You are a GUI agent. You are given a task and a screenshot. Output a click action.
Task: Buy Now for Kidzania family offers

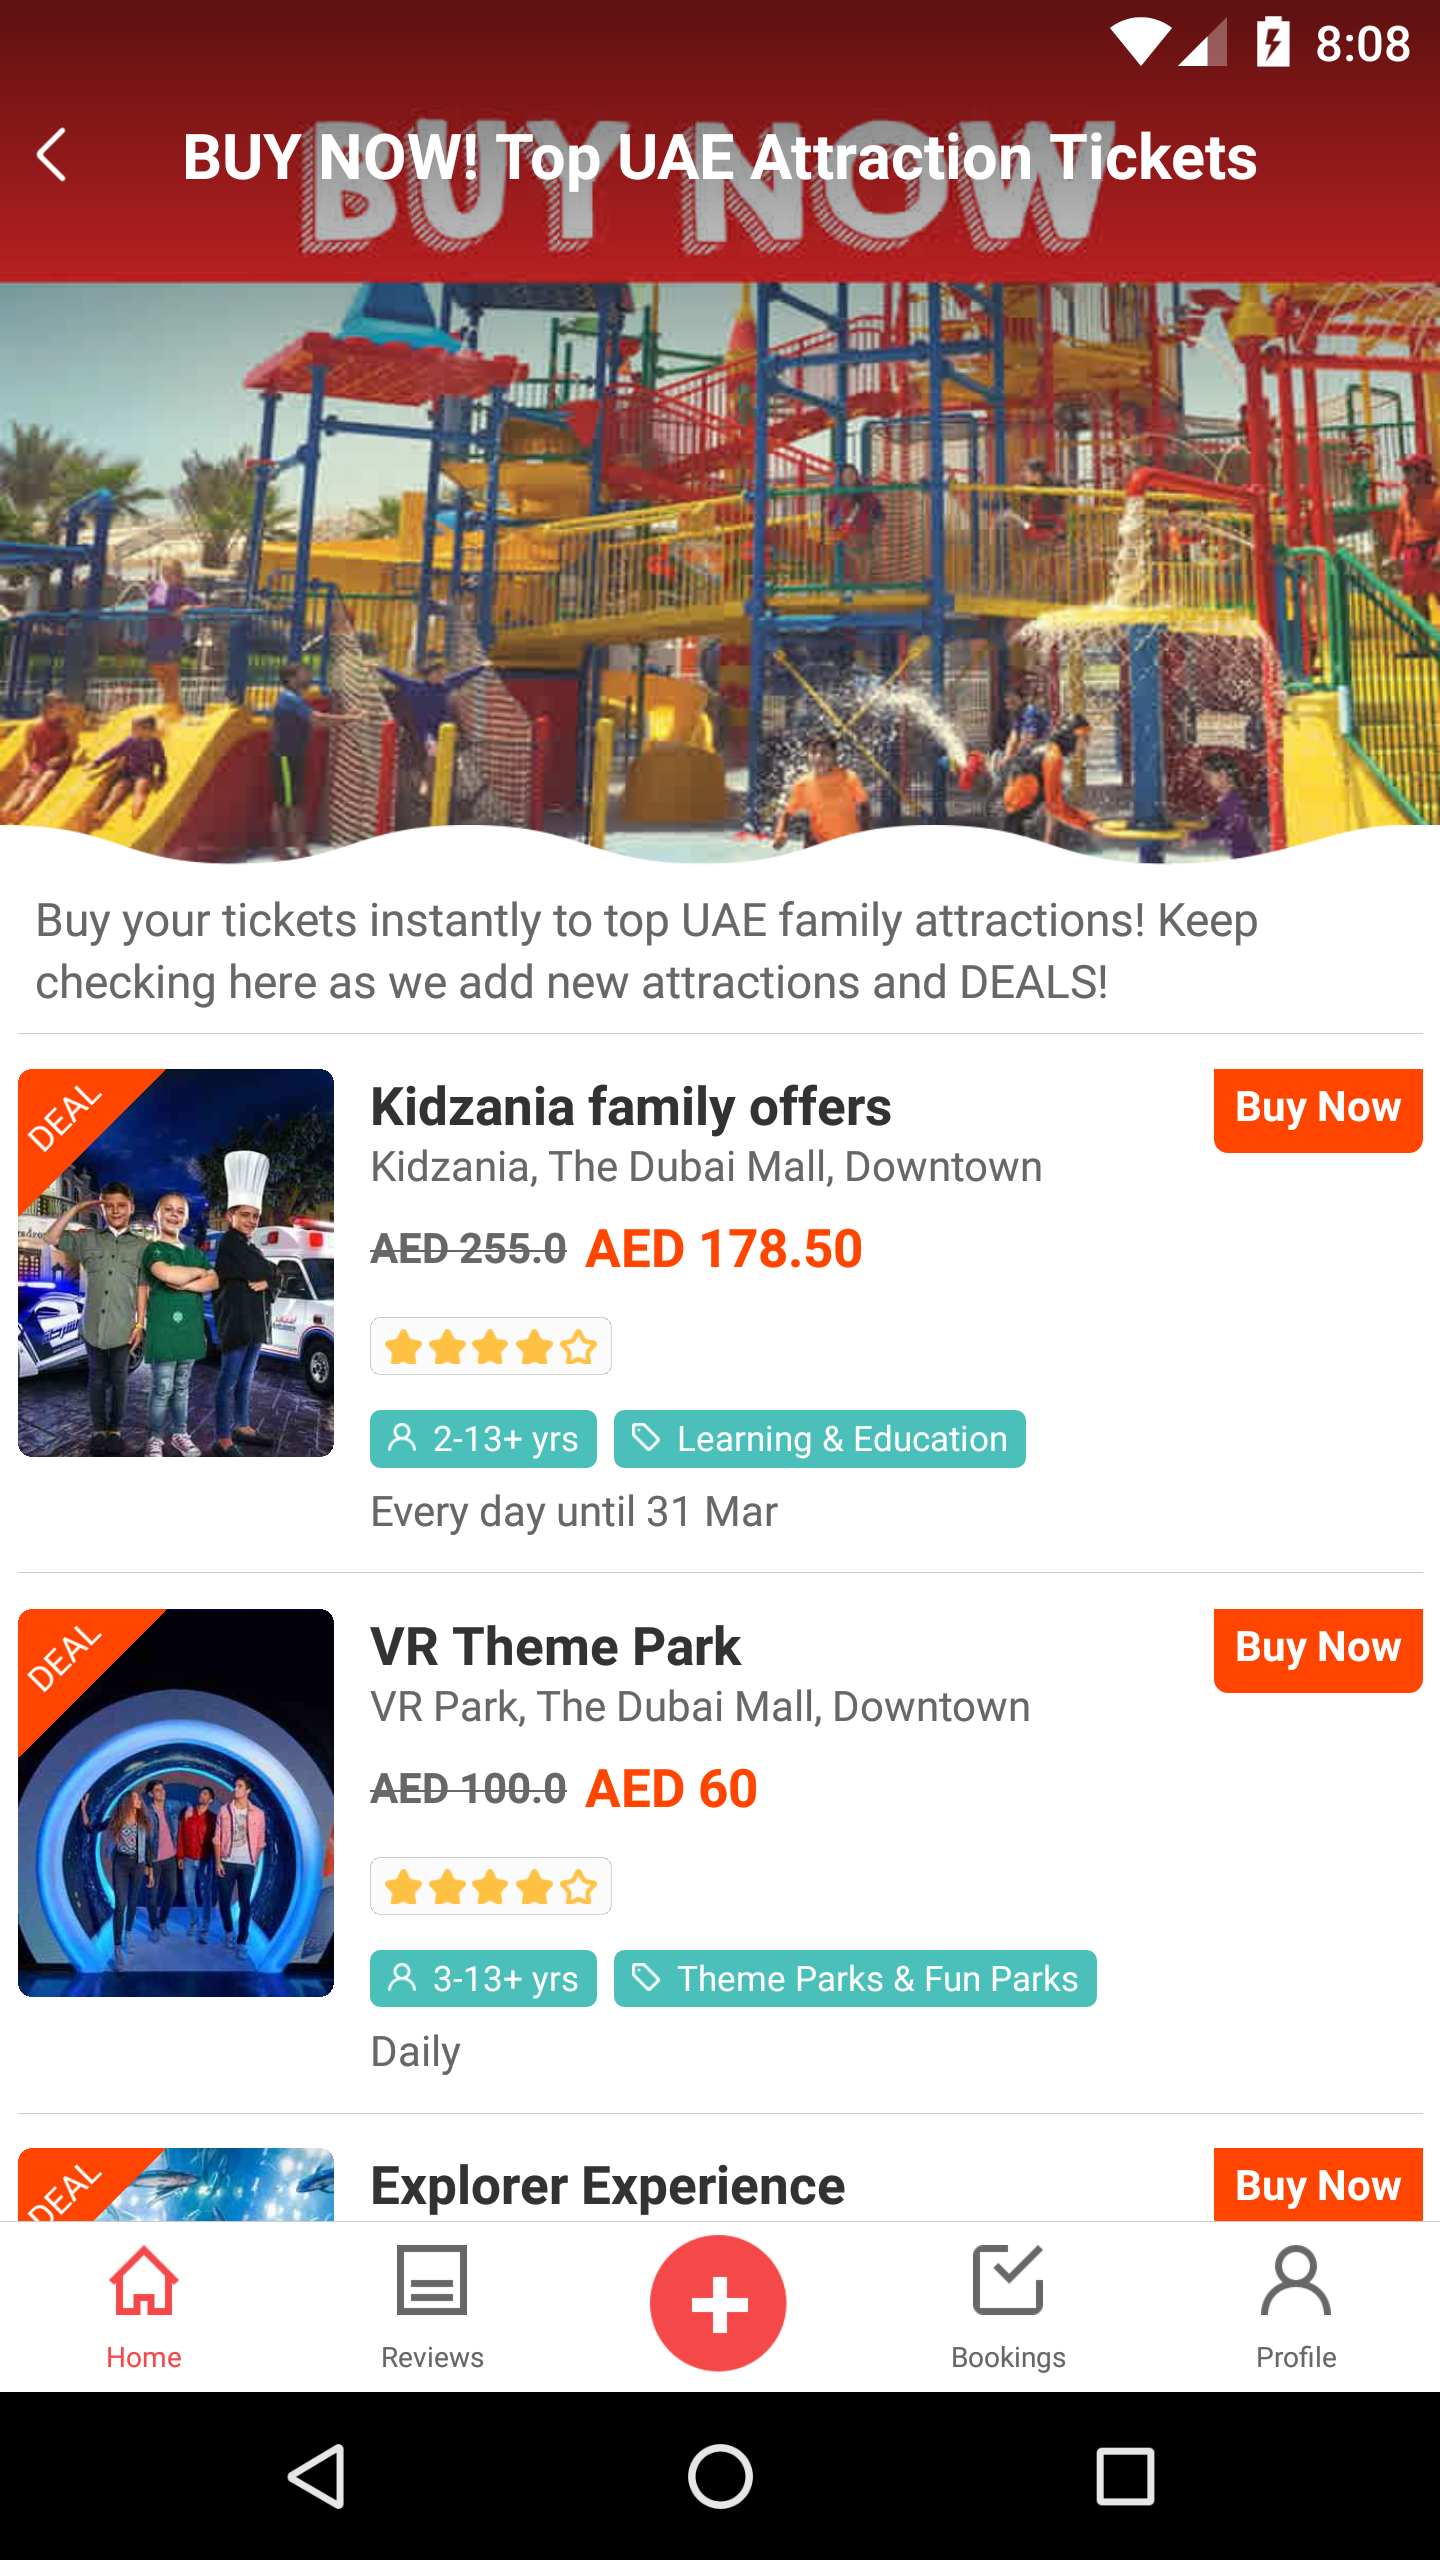tap(1317, 1109)
